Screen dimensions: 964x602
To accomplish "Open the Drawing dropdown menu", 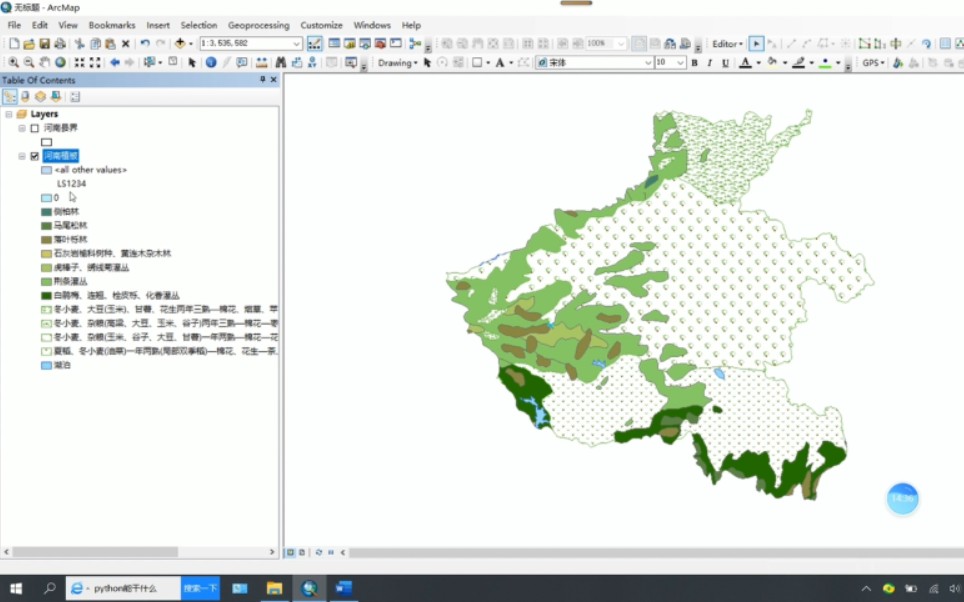I will (397, 63).
